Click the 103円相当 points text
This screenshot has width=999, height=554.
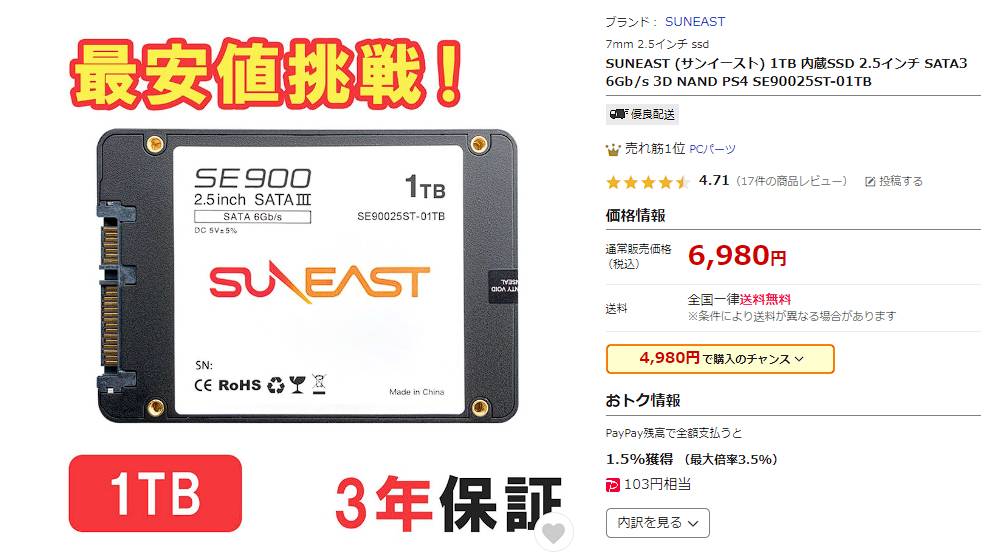click(657, 485)
